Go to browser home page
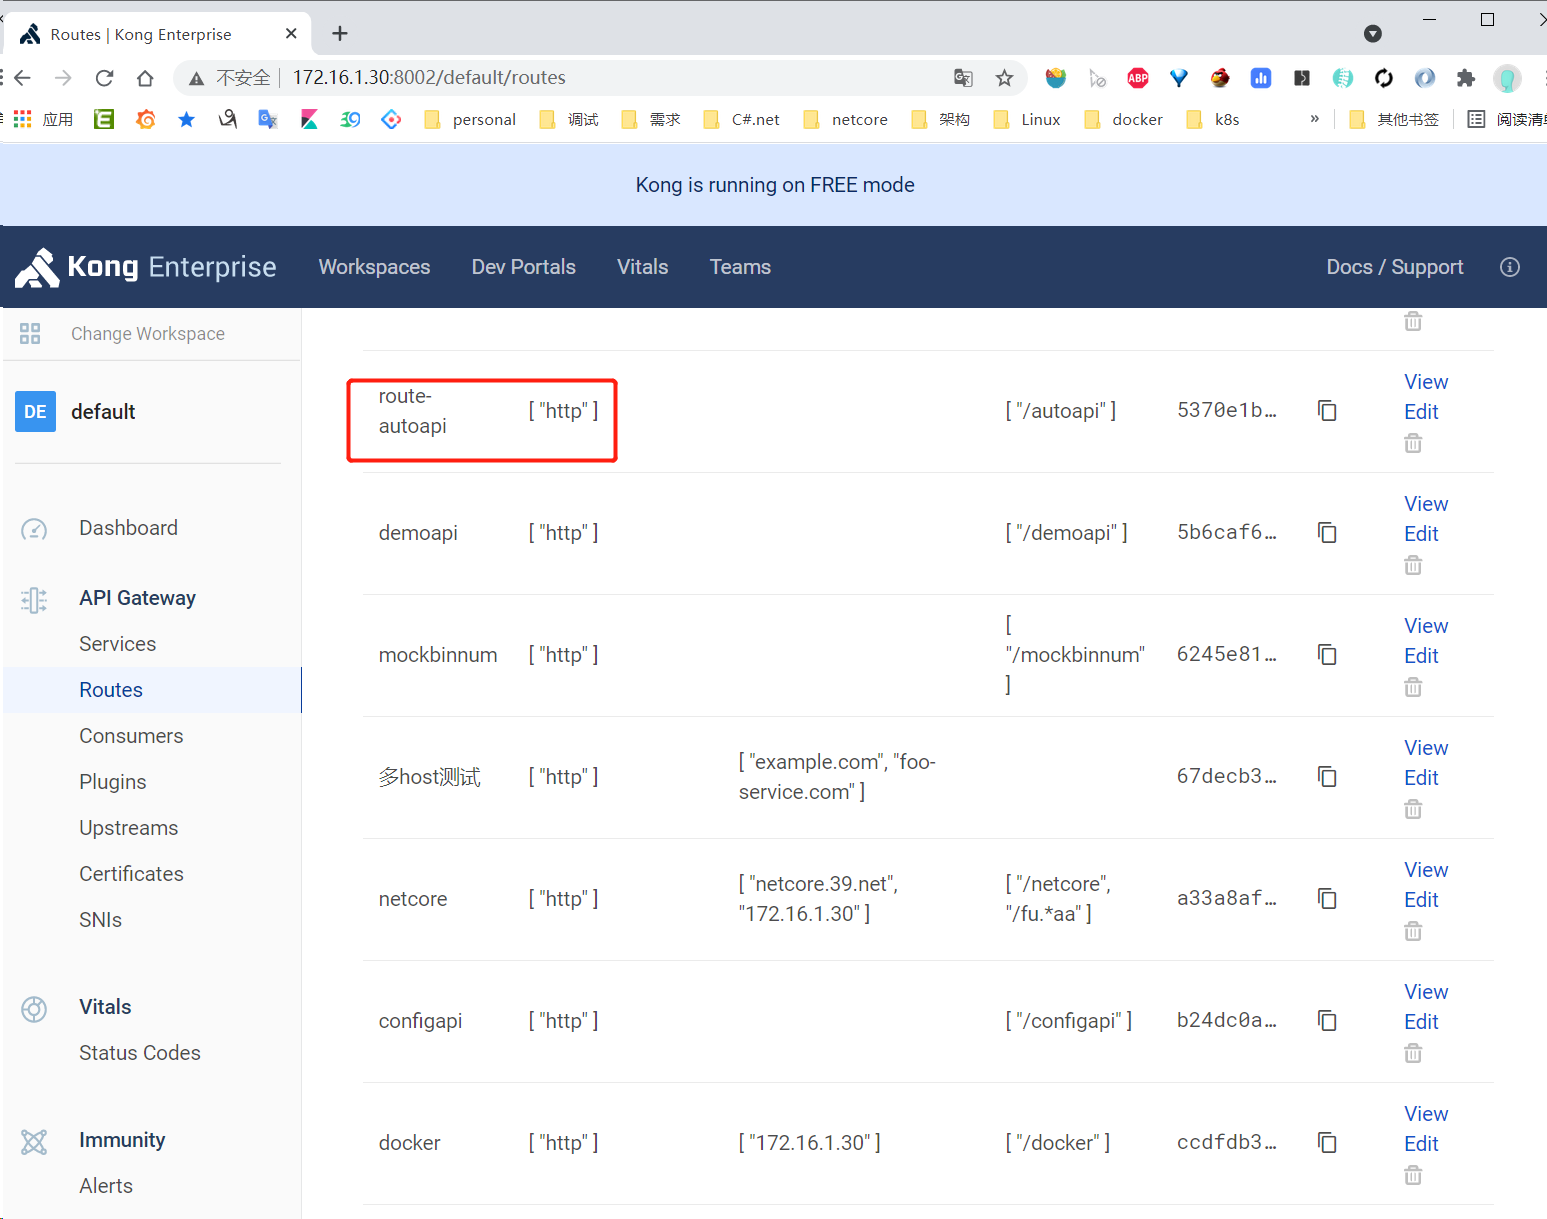This screenshot has width=1547, height=1219. [x=145, y=78]
